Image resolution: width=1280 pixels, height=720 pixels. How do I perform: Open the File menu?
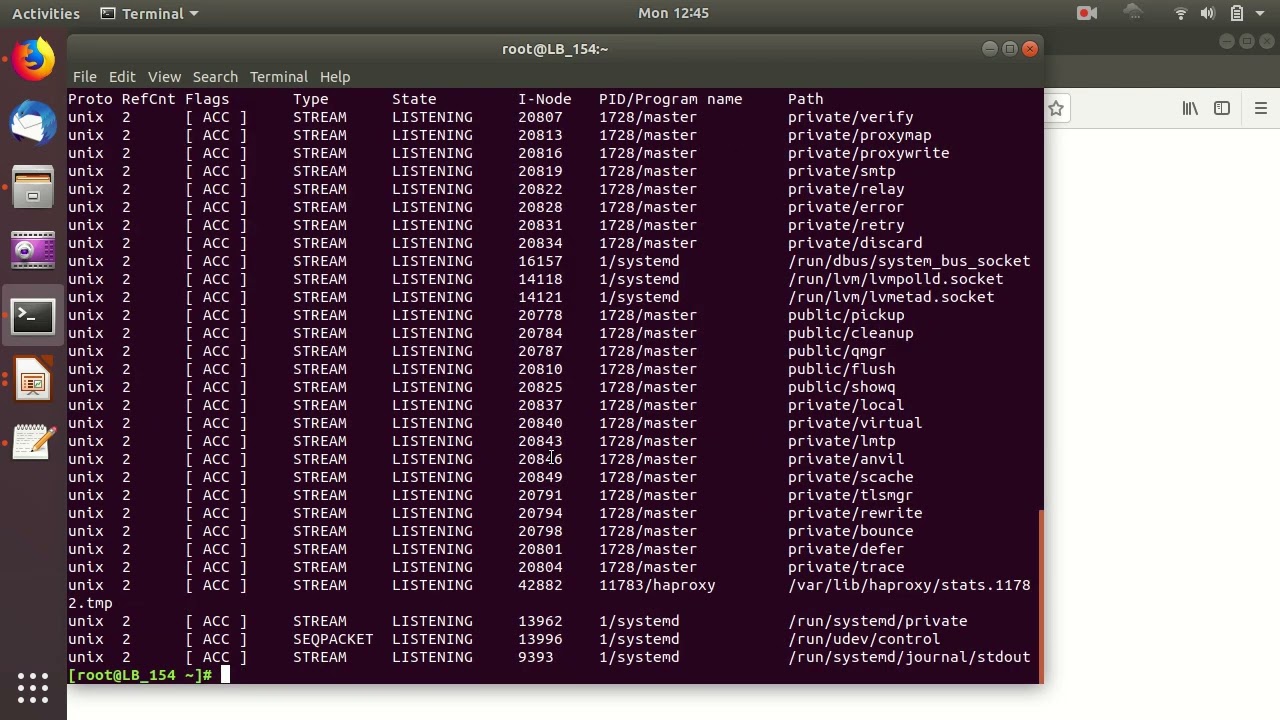click(84, 77)
